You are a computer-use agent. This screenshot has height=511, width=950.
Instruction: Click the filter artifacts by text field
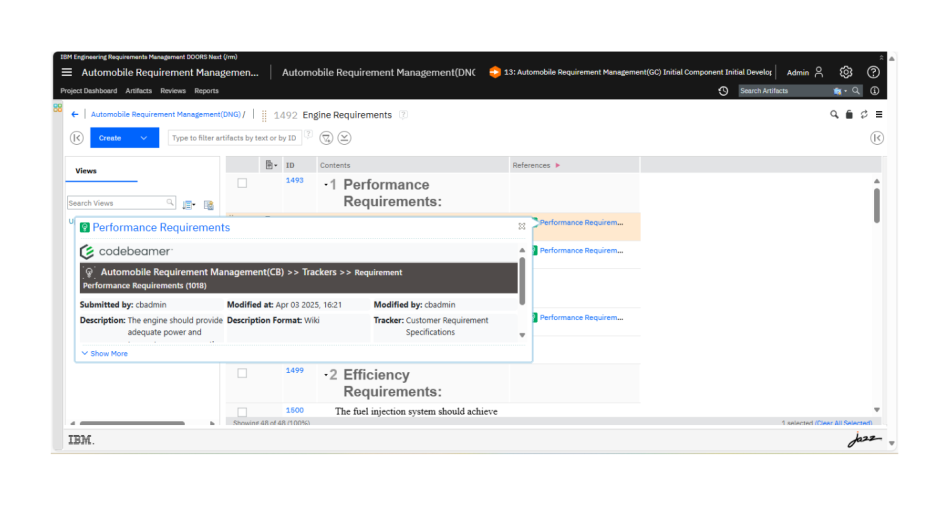[x=234, y=138]
